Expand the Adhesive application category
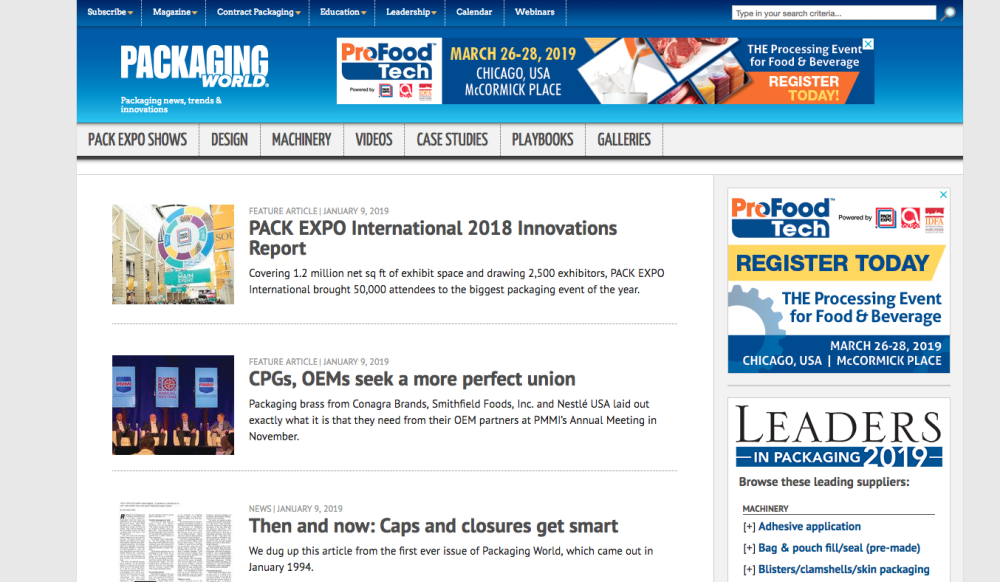Viewport: 1000px width, 582px height. point(749,527)
